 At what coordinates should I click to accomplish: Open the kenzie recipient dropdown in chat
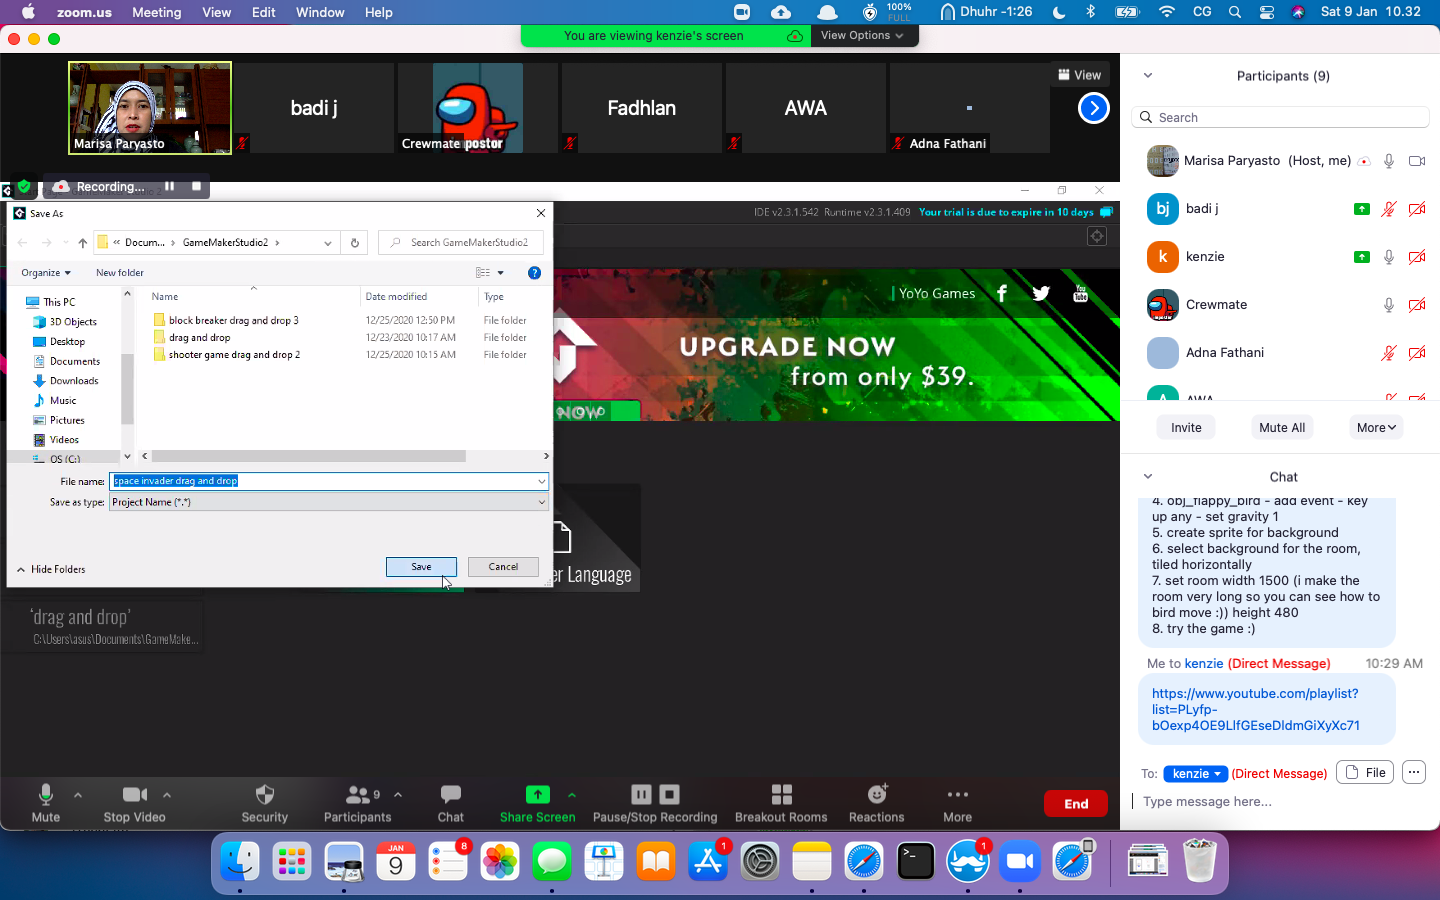pyautogui.click(x=1195, y=773)
